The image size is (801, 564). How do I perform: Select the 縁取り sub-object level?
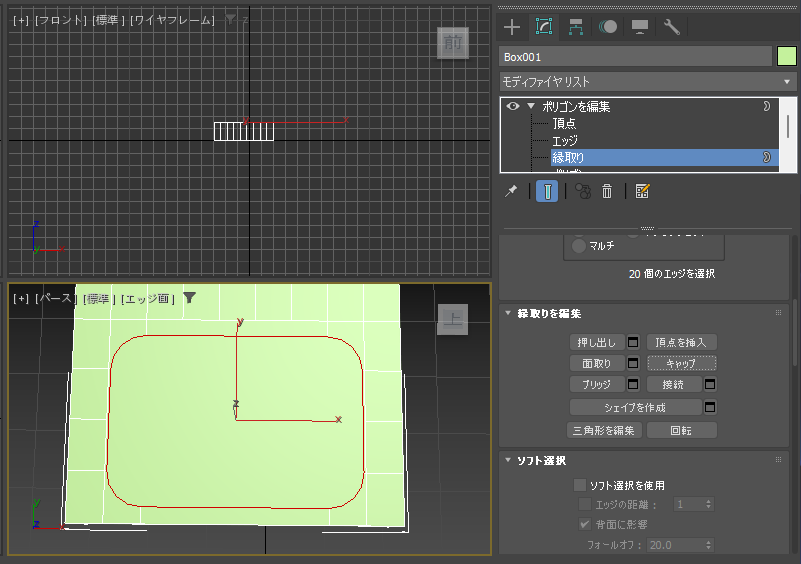coord(664,157)
